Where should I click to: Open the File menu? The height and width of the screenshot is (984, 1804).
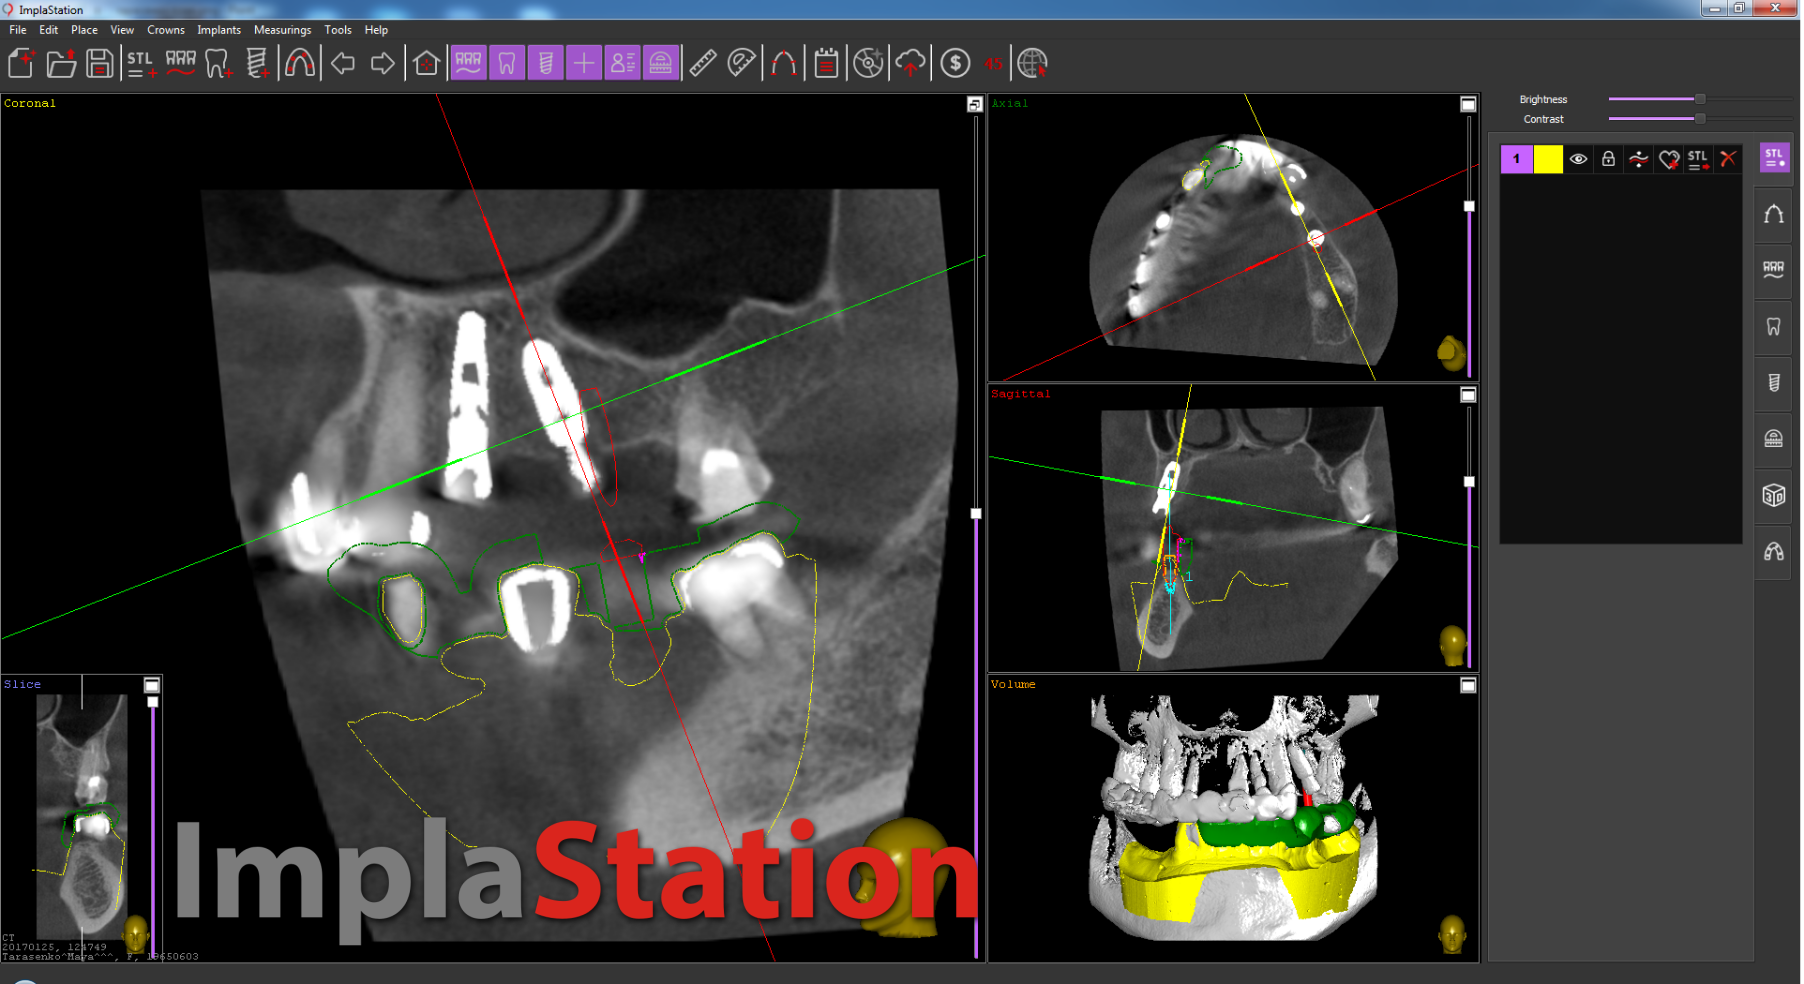pos(18,30)
